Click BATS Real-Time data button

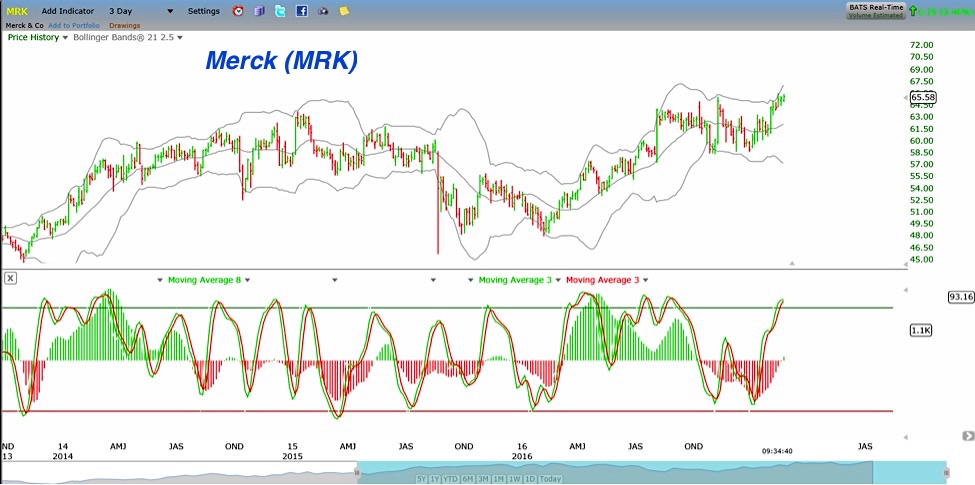point(876,11)
